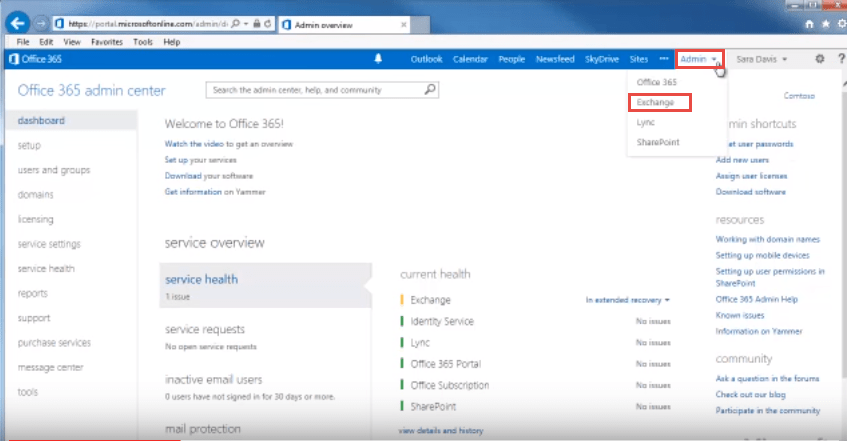The height and width of the screenshot is (441, 847).
Task: Open Newsfeed in top navigation
Action: [555, 59]
